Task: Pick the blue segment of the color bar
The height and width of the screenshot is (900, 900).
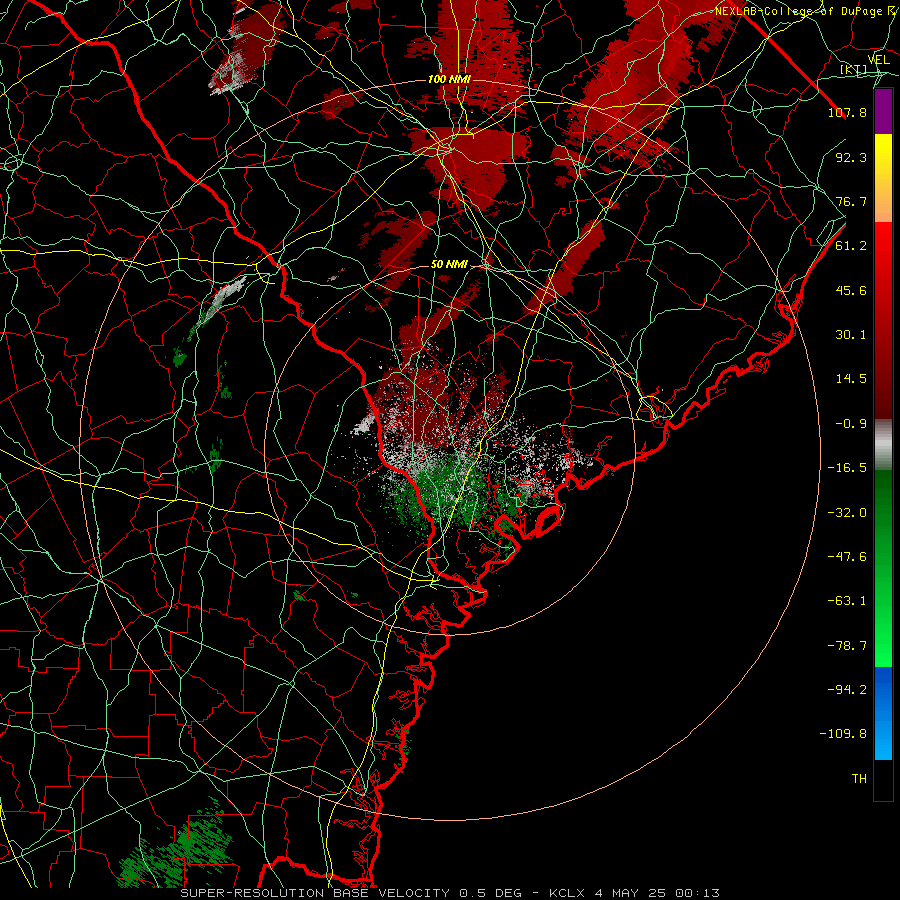Action: point(883,713)
